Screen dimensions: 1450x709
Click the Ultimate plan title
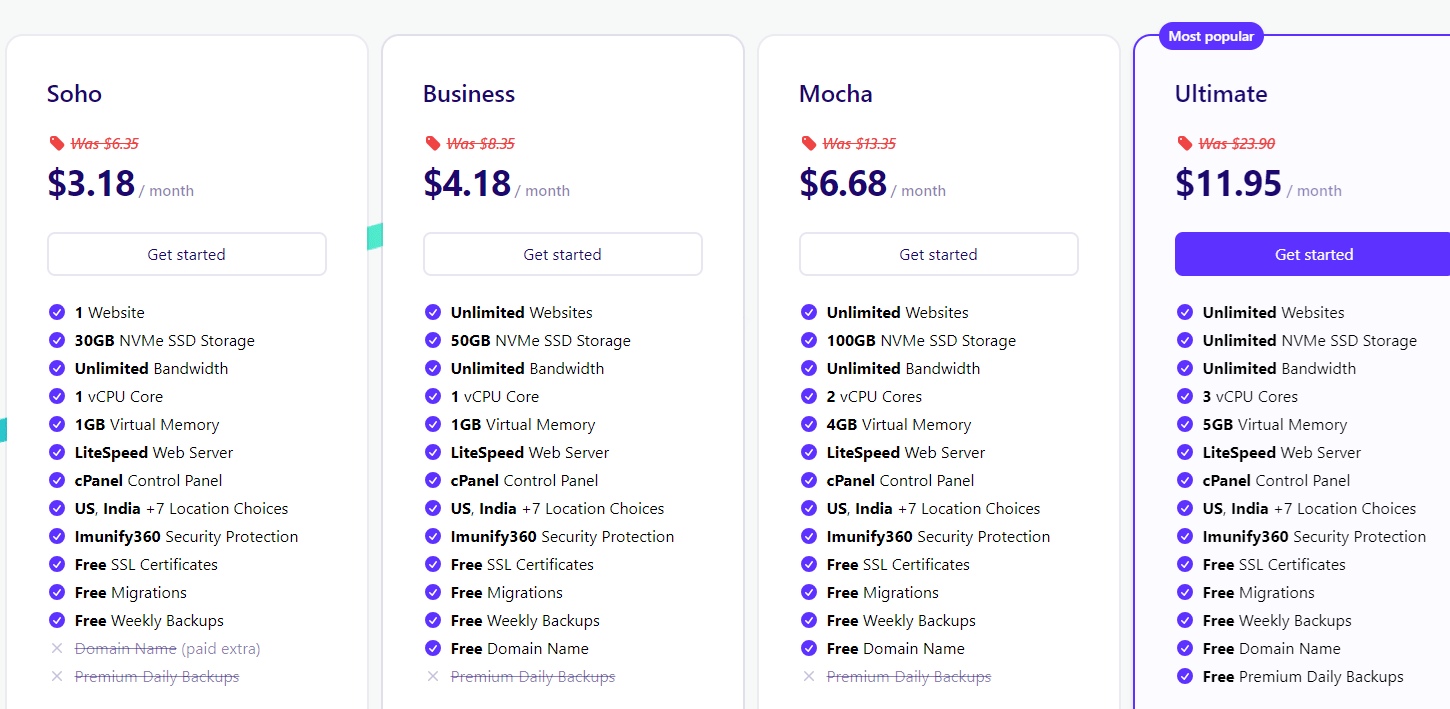(x=1220, y=94)
